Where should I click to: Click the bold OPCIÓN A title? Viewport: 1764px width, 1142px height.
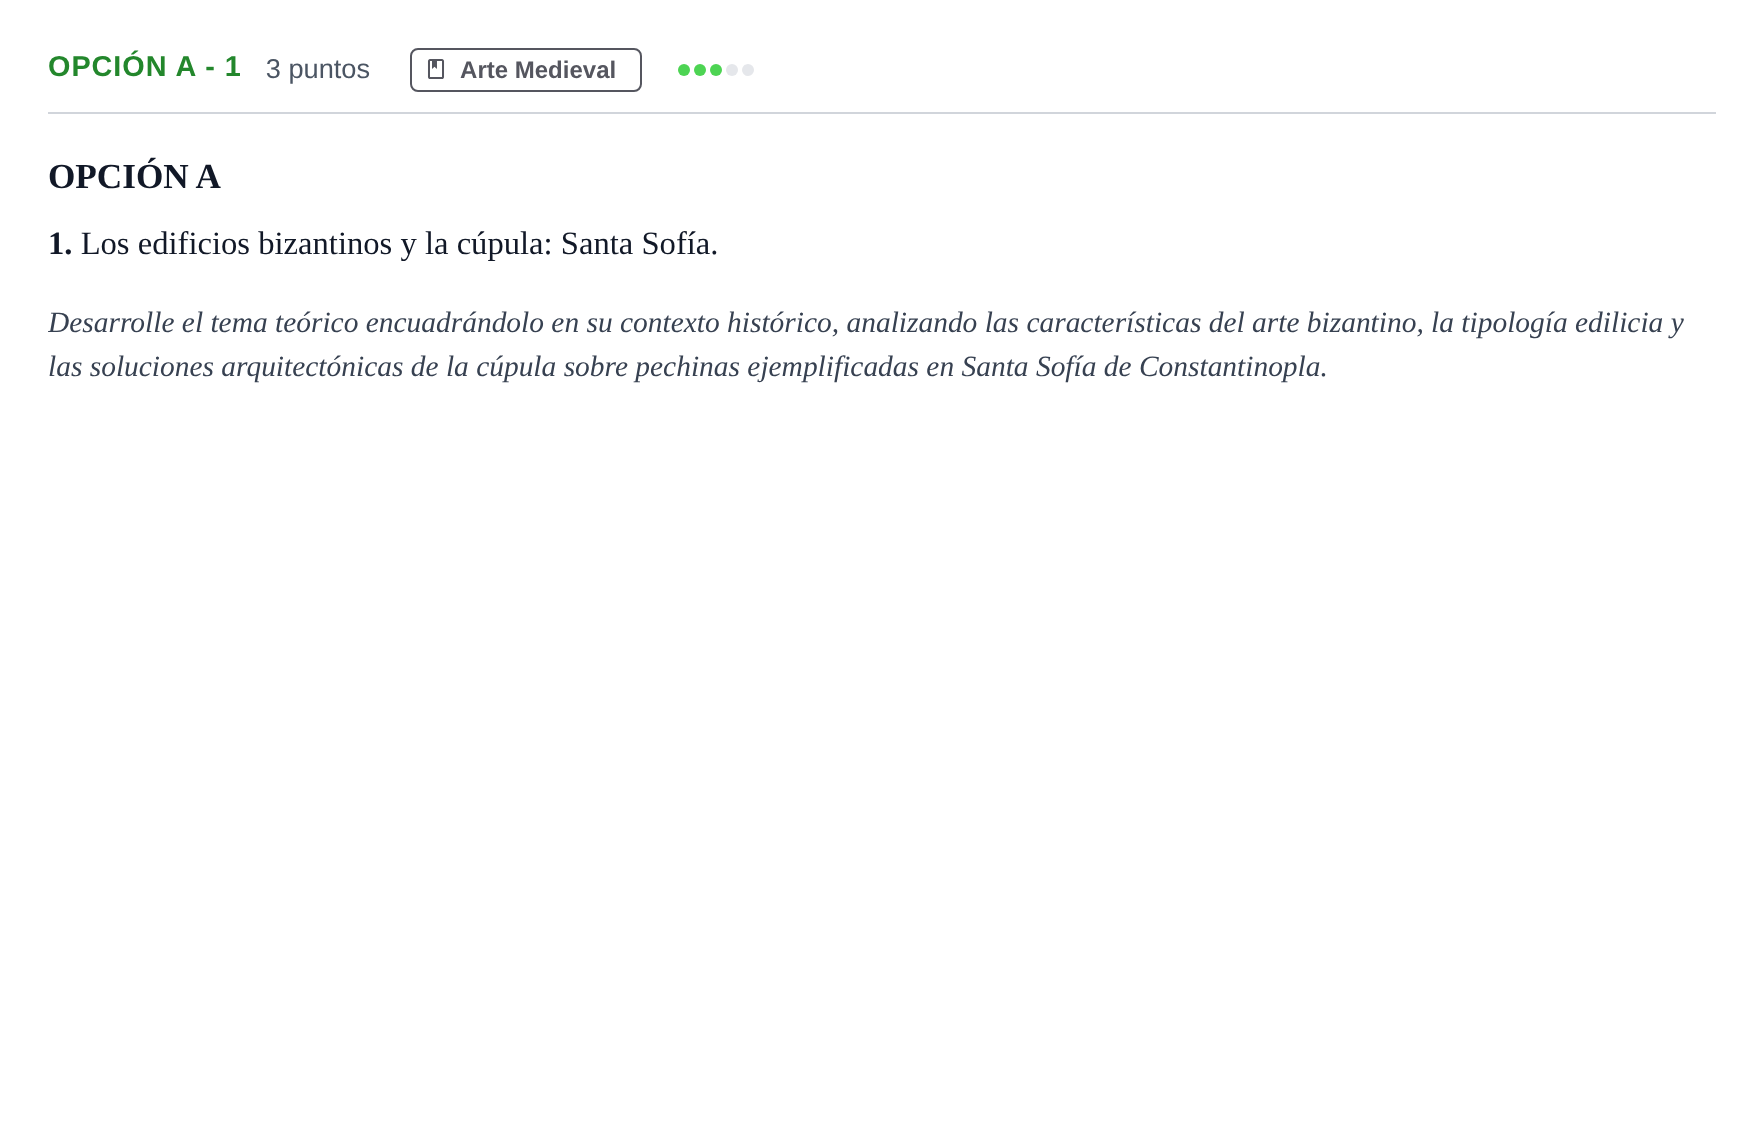(134, 177)
